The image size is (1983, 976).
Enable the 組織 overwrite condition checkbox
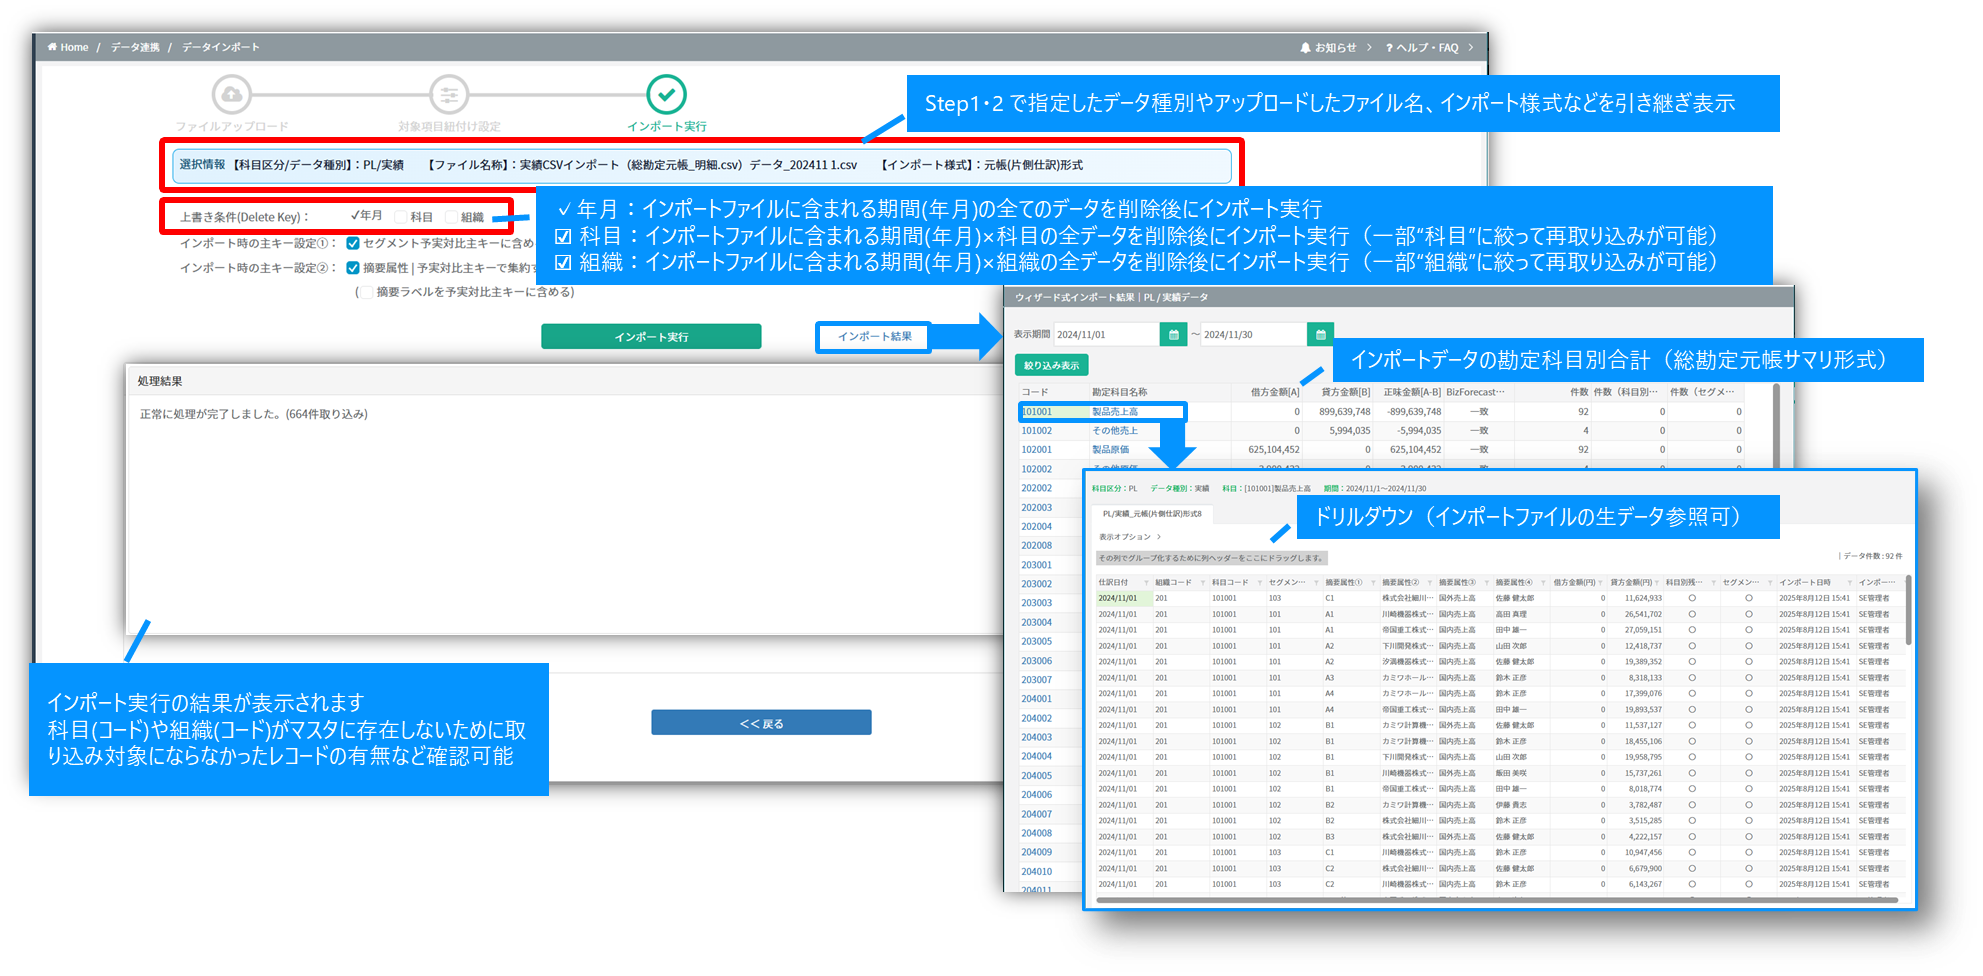(x=451, y=217)
